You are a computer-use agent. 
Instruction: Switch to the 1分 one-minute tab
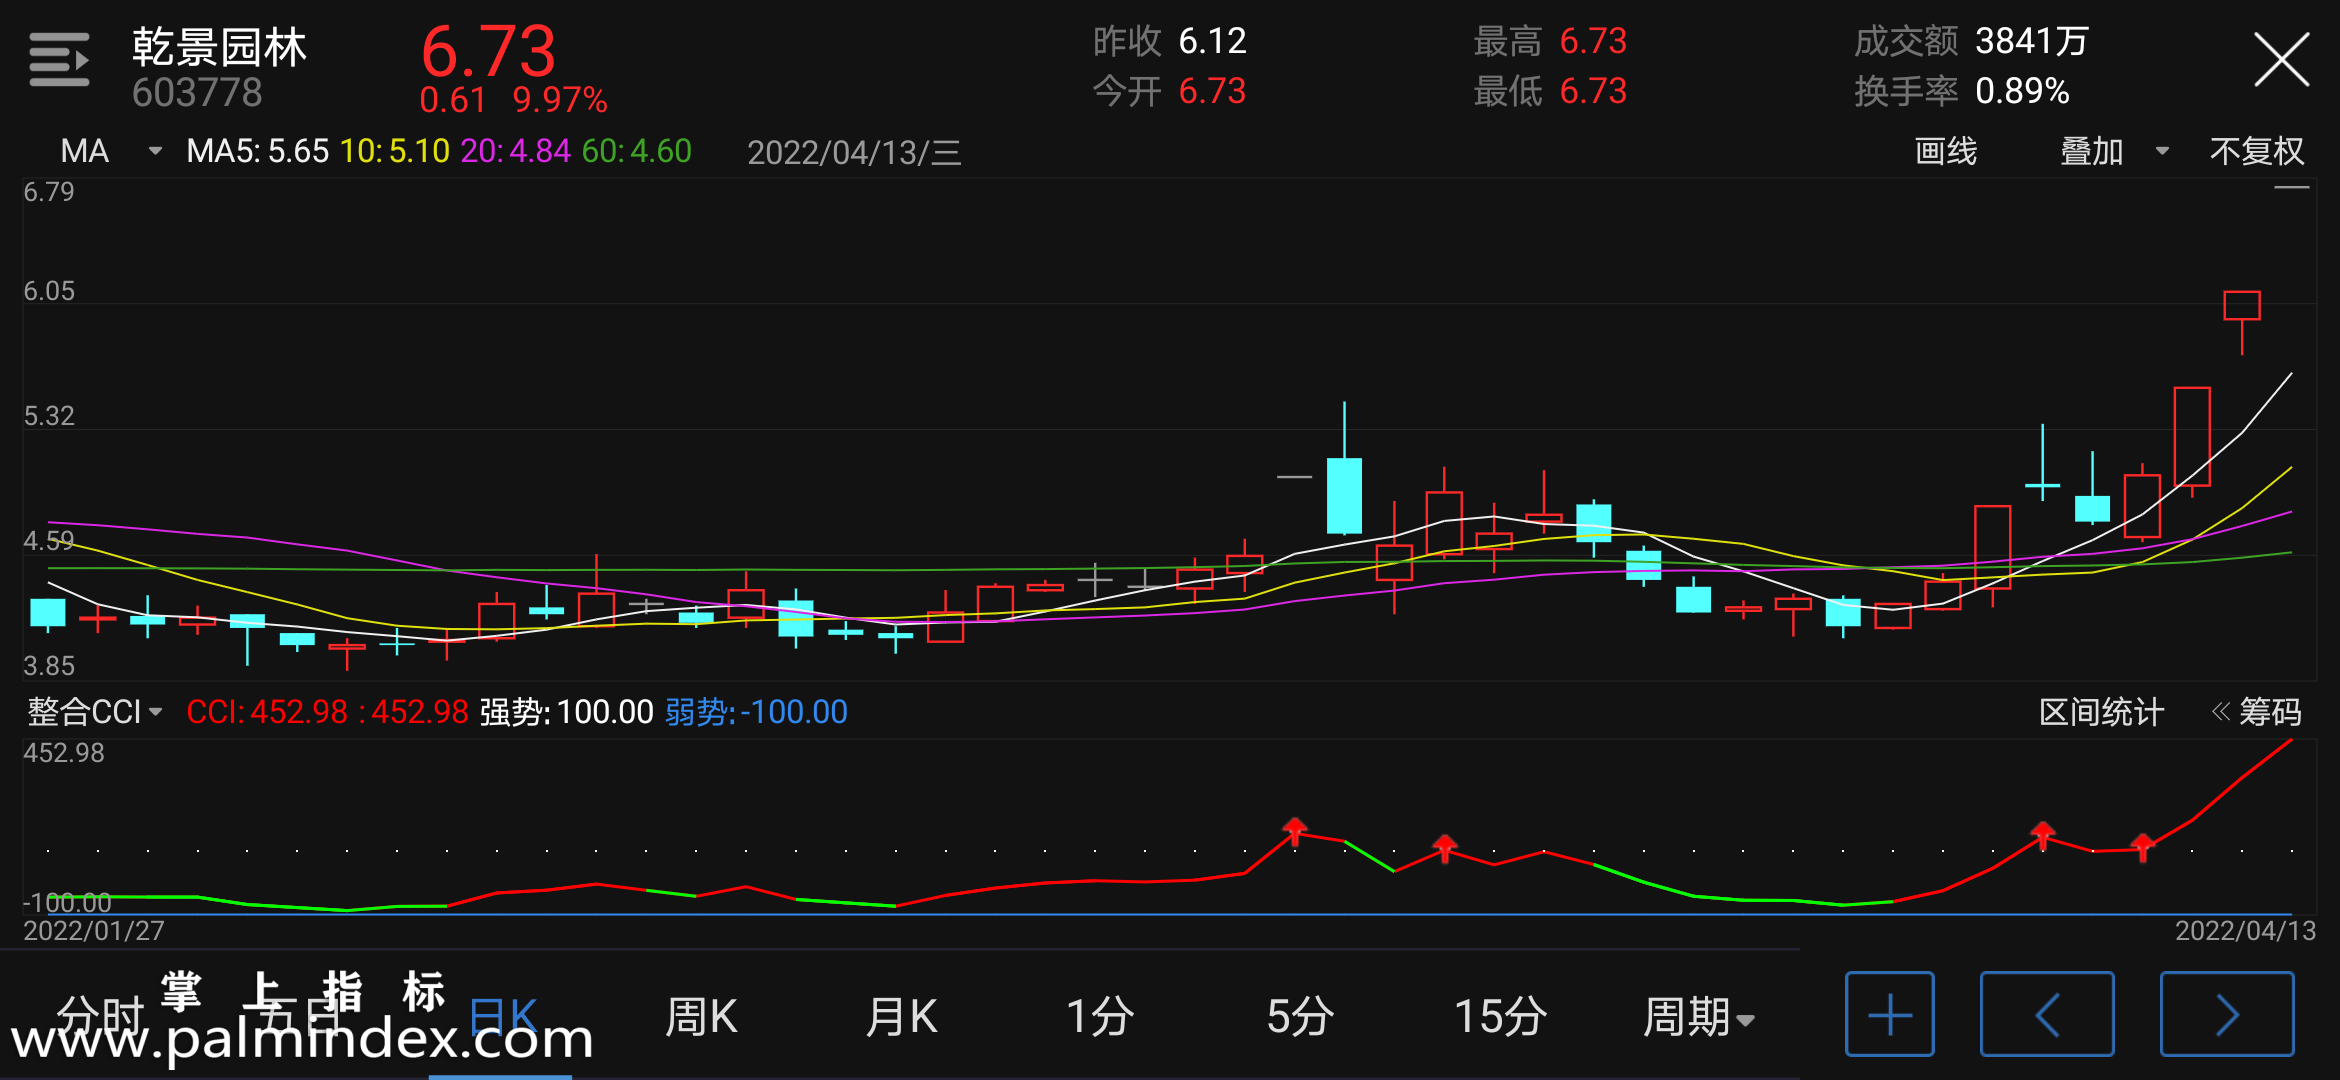coord(1100,1017)
